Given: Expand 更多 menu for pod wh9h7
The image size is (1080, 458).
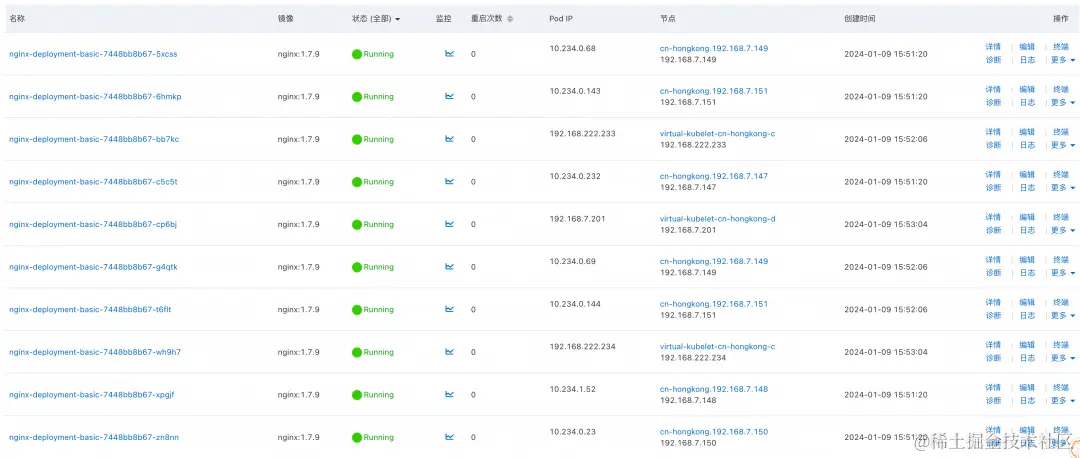Looking at the screenshot, I should 1062,358.
